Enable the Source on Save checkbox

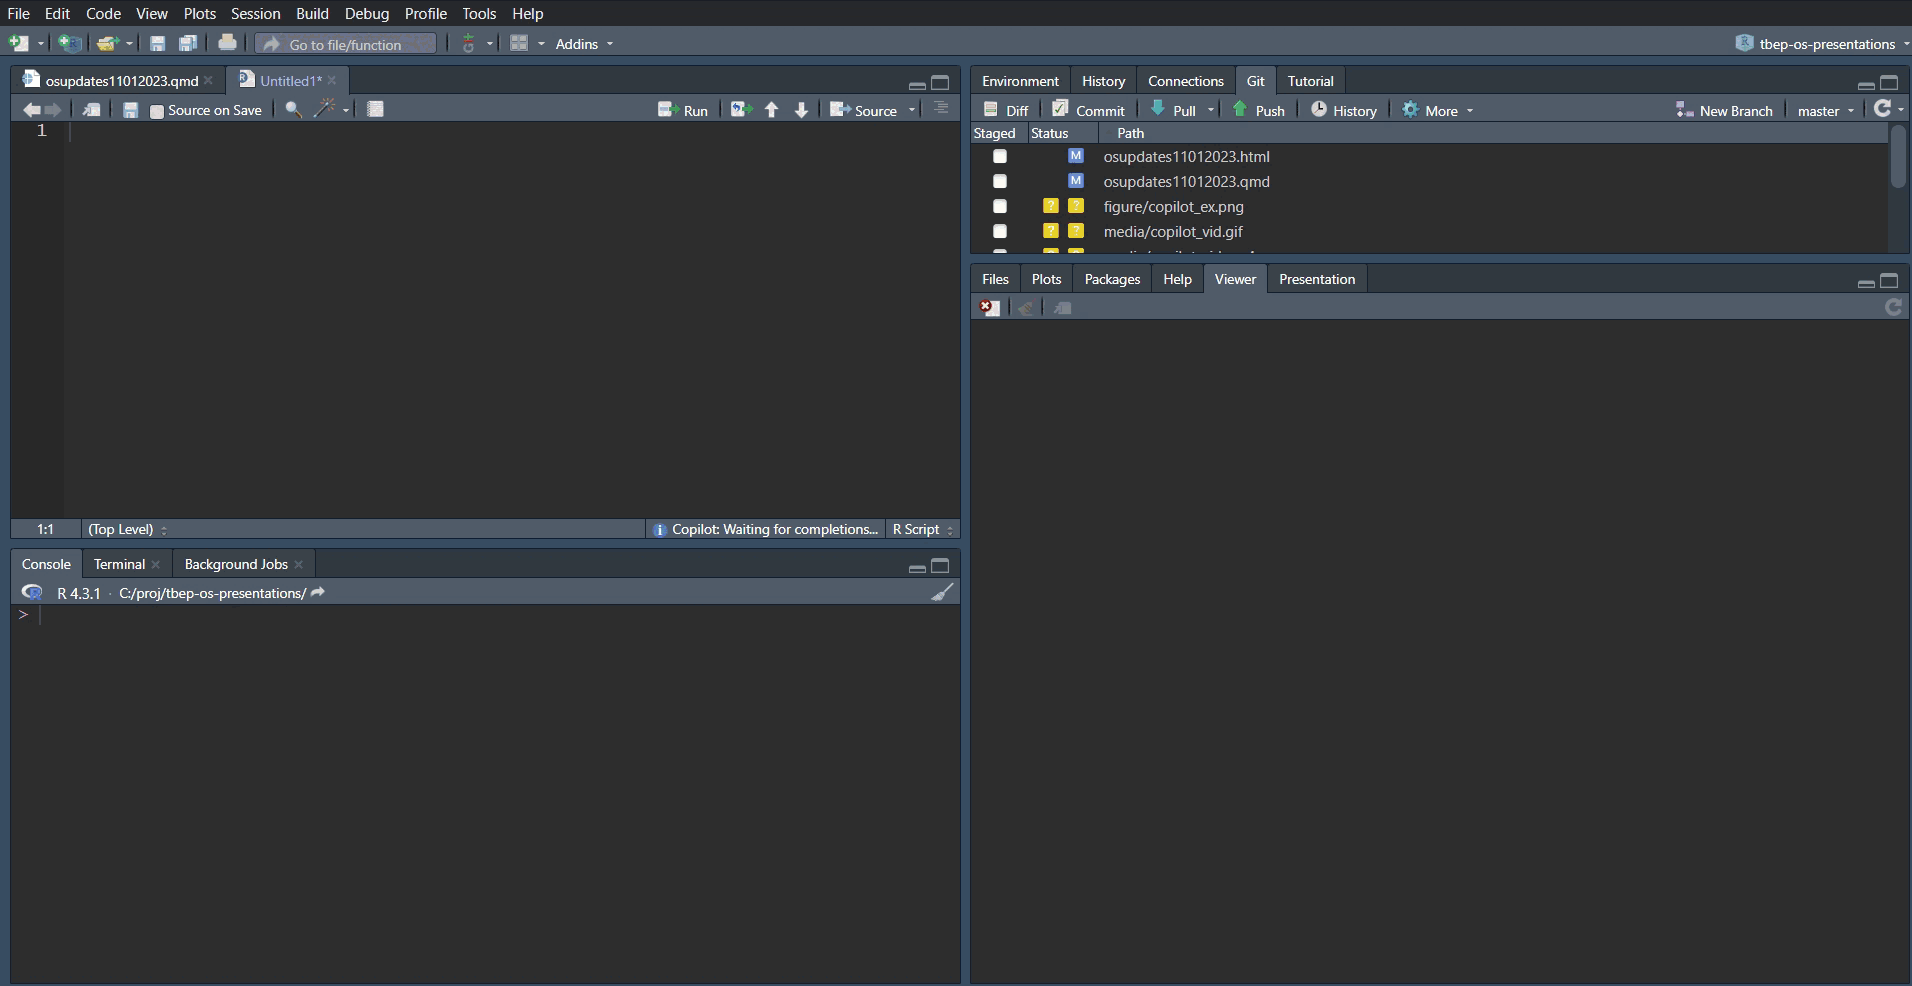click(157, 111)
